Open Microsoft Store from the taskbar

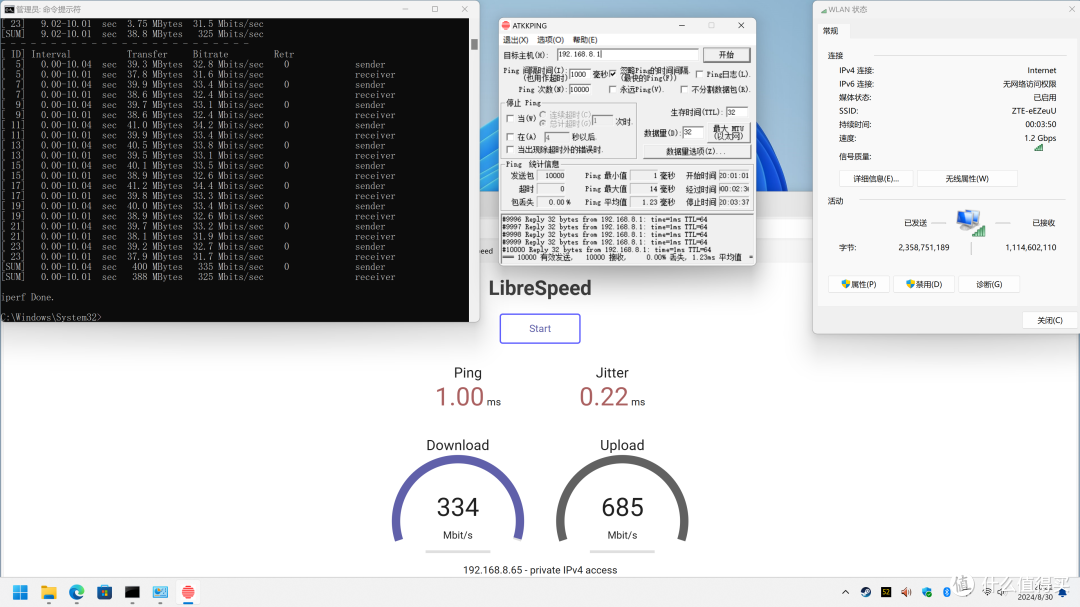[104, 592]
